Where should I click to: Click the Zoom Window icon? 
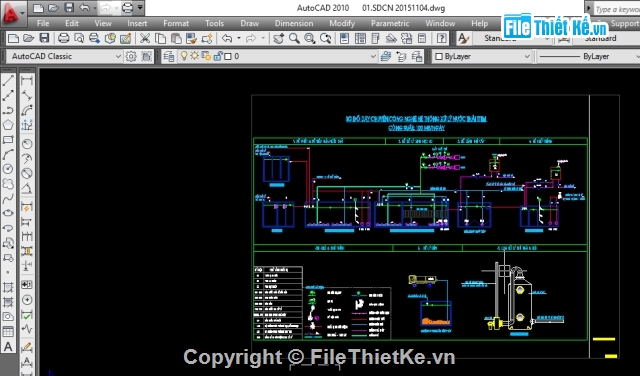[310, 39]
